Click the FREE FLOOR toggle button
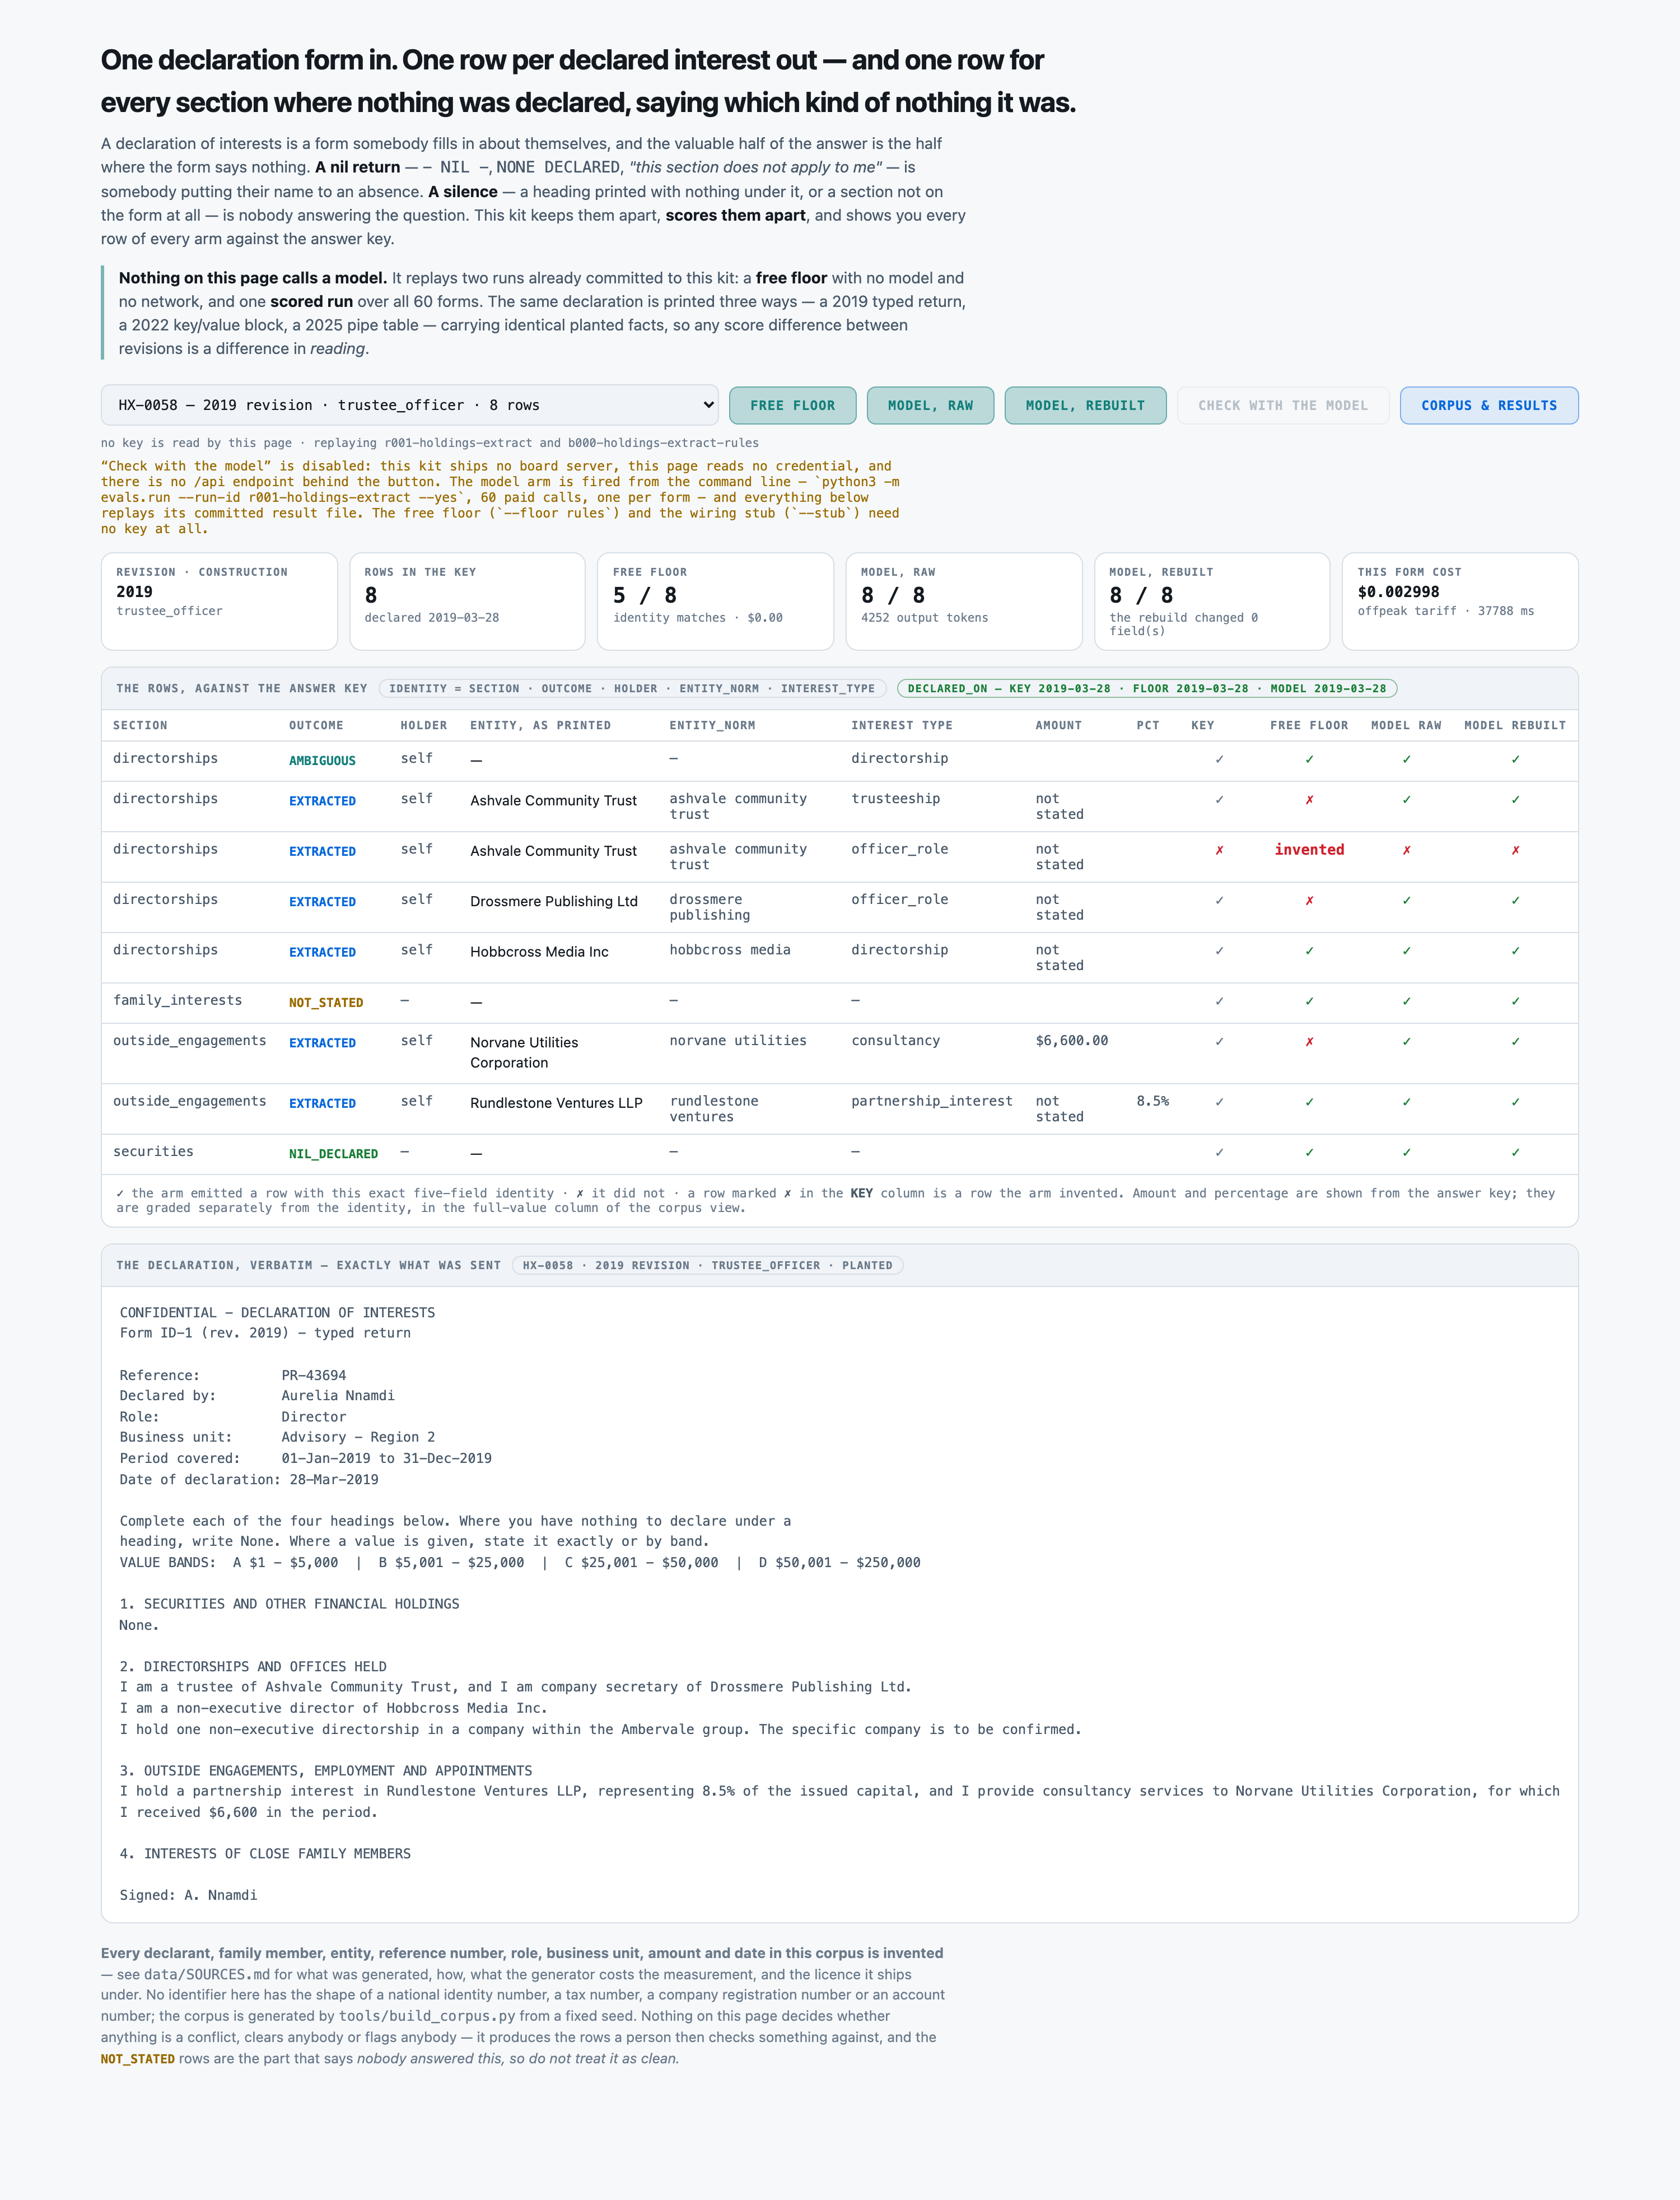The width and height of the screenshot is (1680, 2200). click(x=792, y=405)
